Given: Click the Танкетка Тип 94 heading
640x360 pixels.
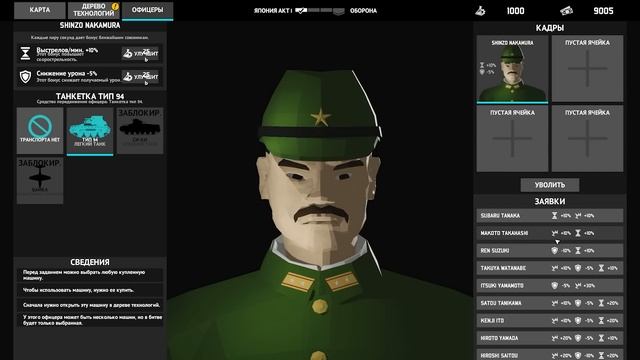Looking at the screenshot, I should pyautogui.click(x=90, y=96).
